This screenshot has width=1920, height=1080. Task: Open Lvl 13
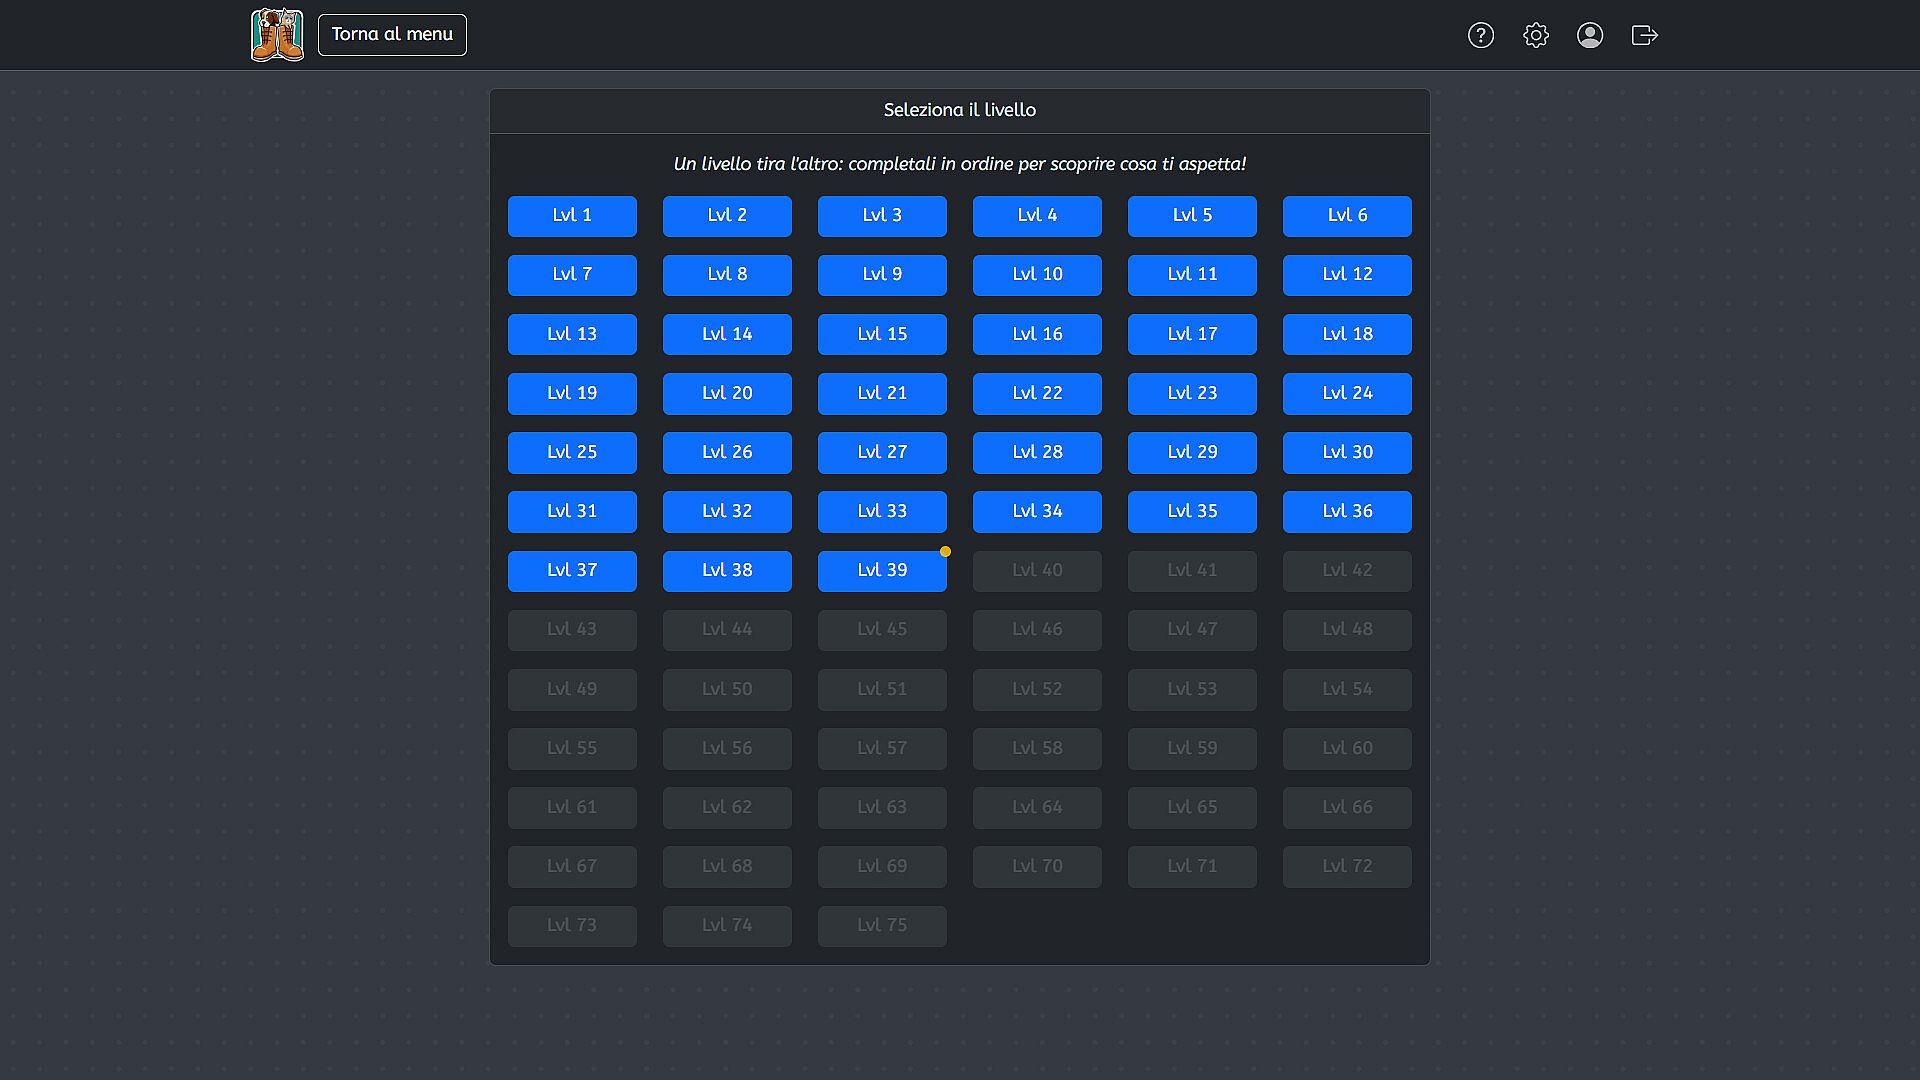point(572,334)
